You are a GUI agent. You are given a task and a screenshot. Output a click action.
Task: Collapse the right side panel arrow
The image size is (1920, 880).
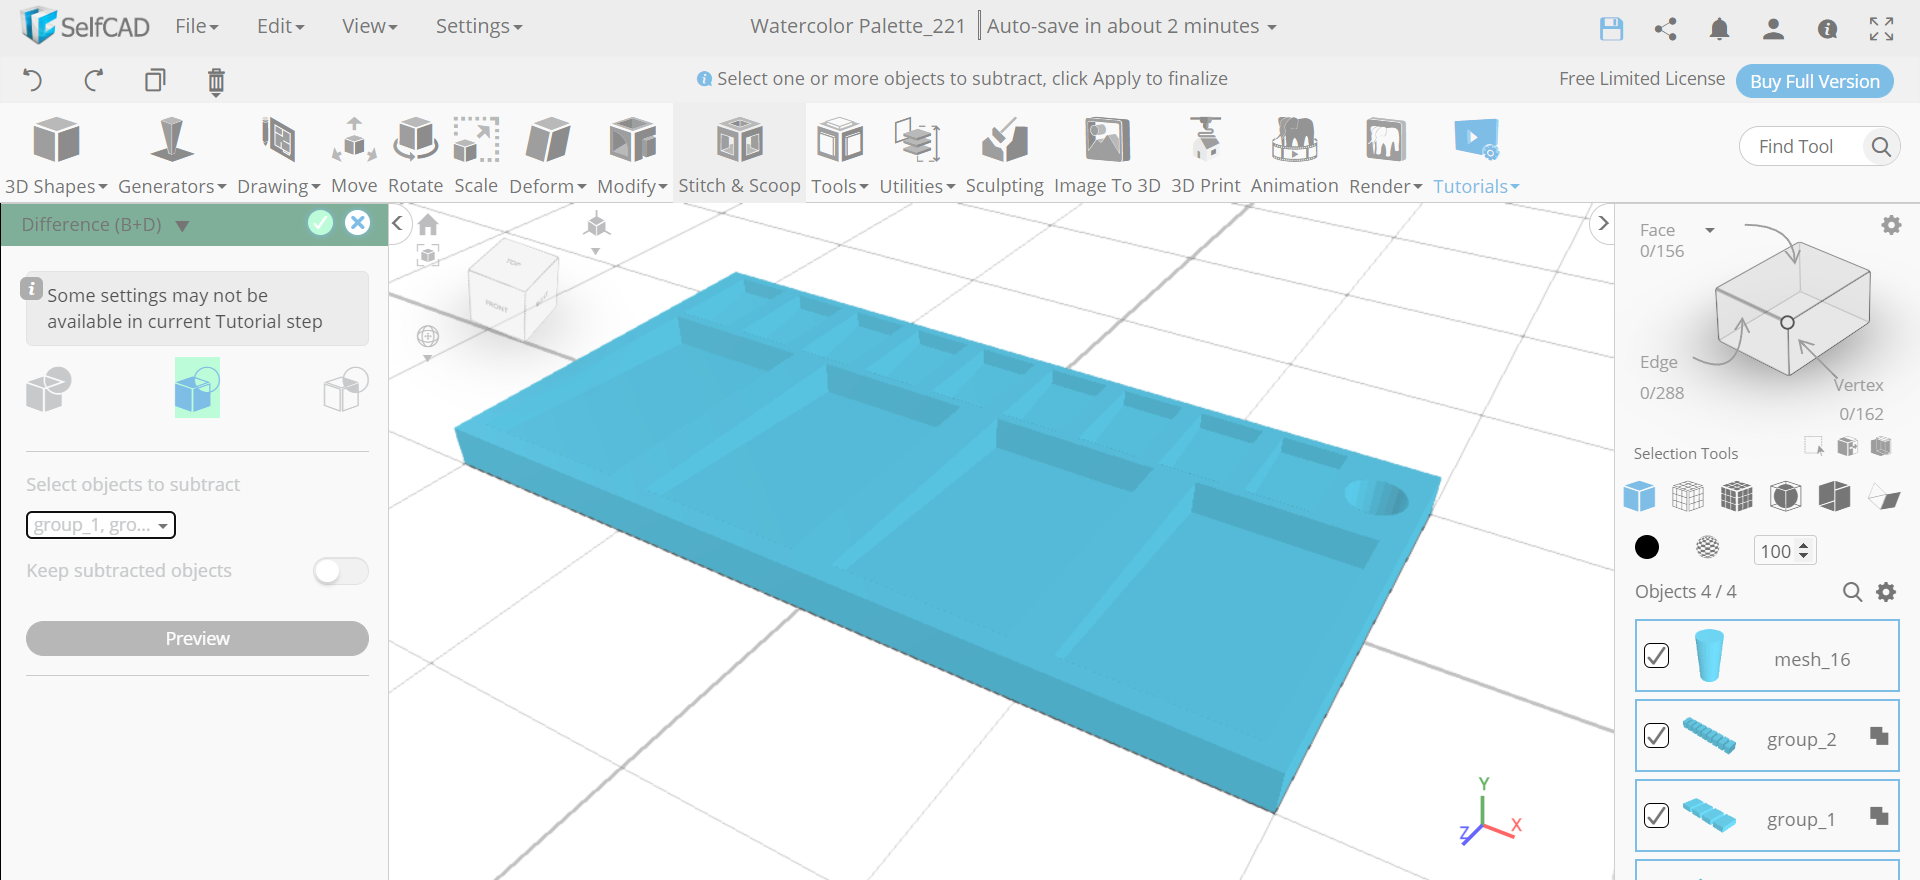1603,223
